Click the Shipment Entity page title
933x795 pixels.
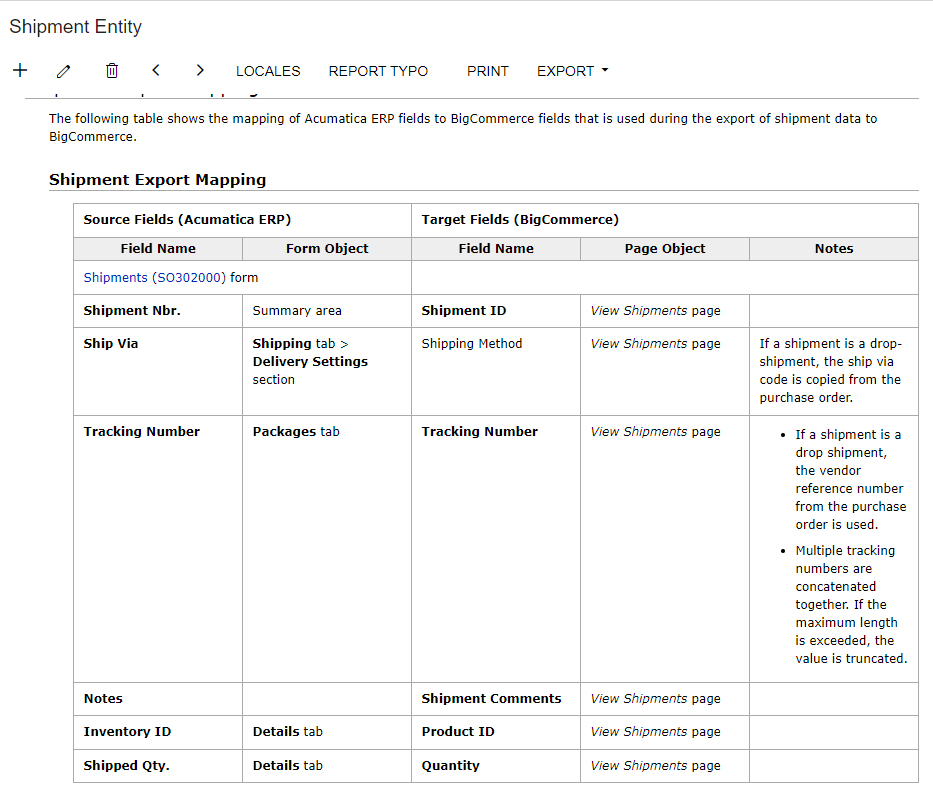[x=76, y=27]
